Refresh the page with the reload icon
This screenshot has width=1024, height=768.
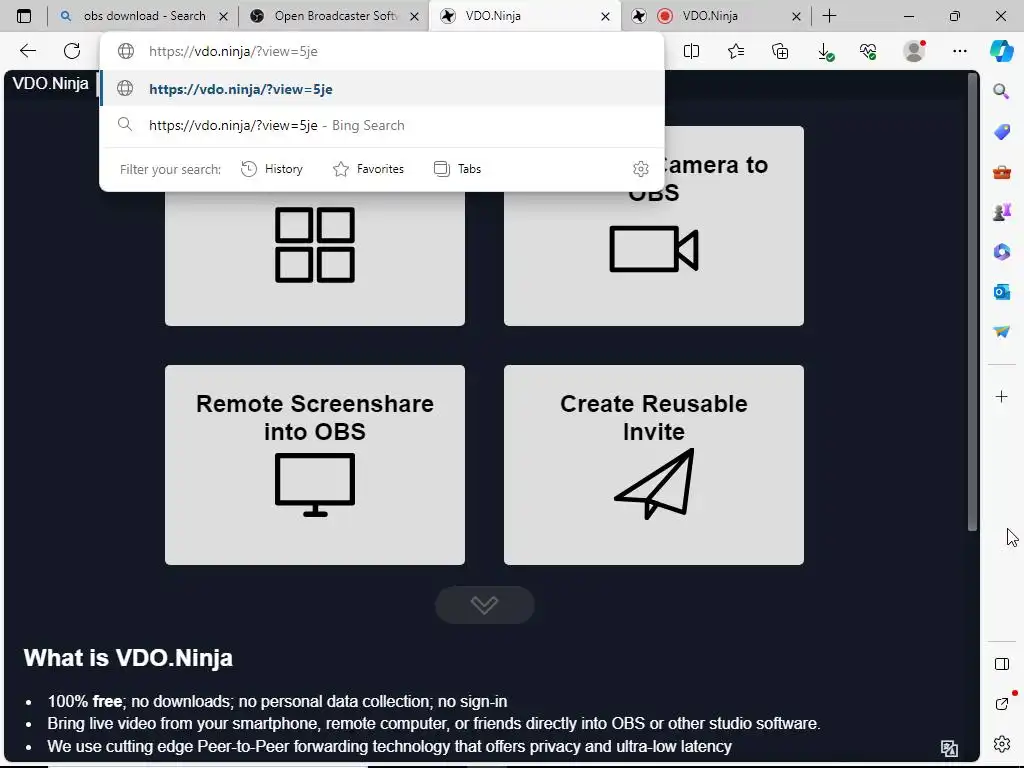[72, 51]
